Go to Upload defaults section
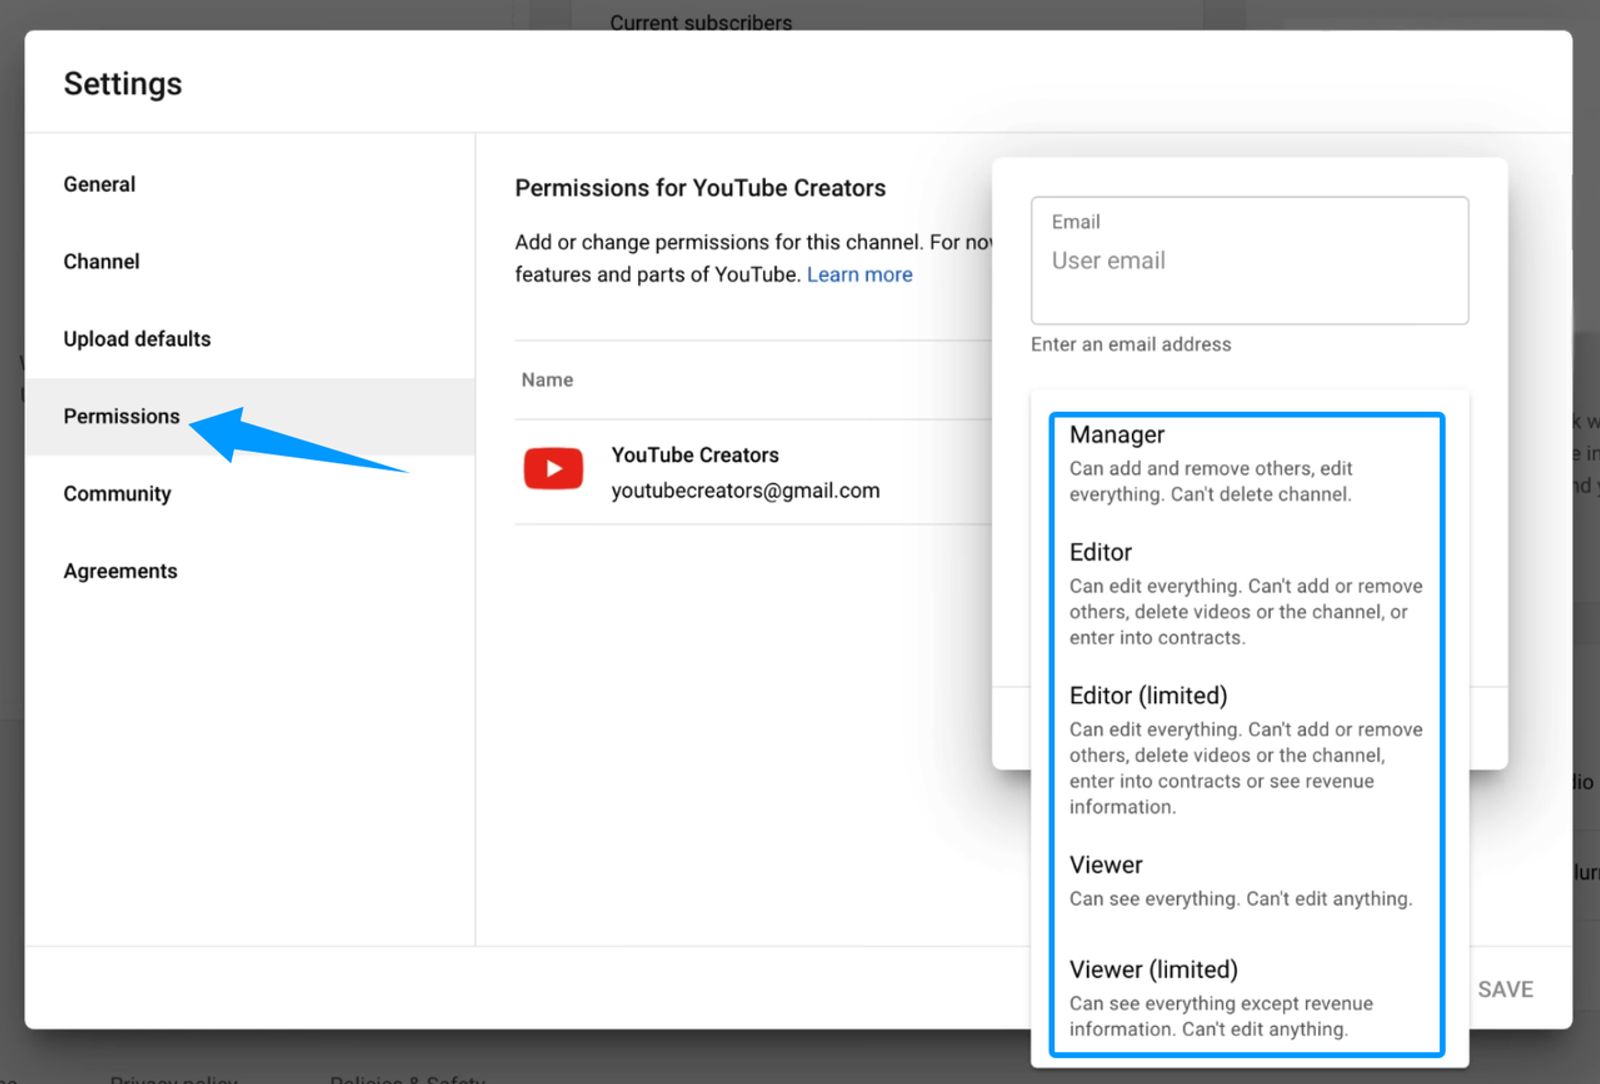The width and height of the screenshot is (1600, 1084). pos(137,339)
